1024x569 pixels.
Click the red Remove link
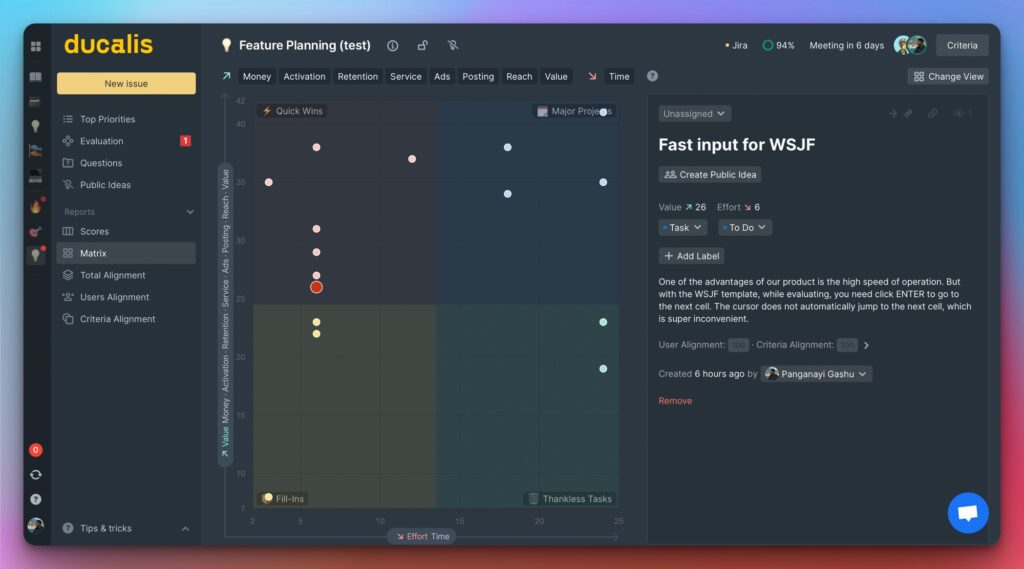click(675, 401)
